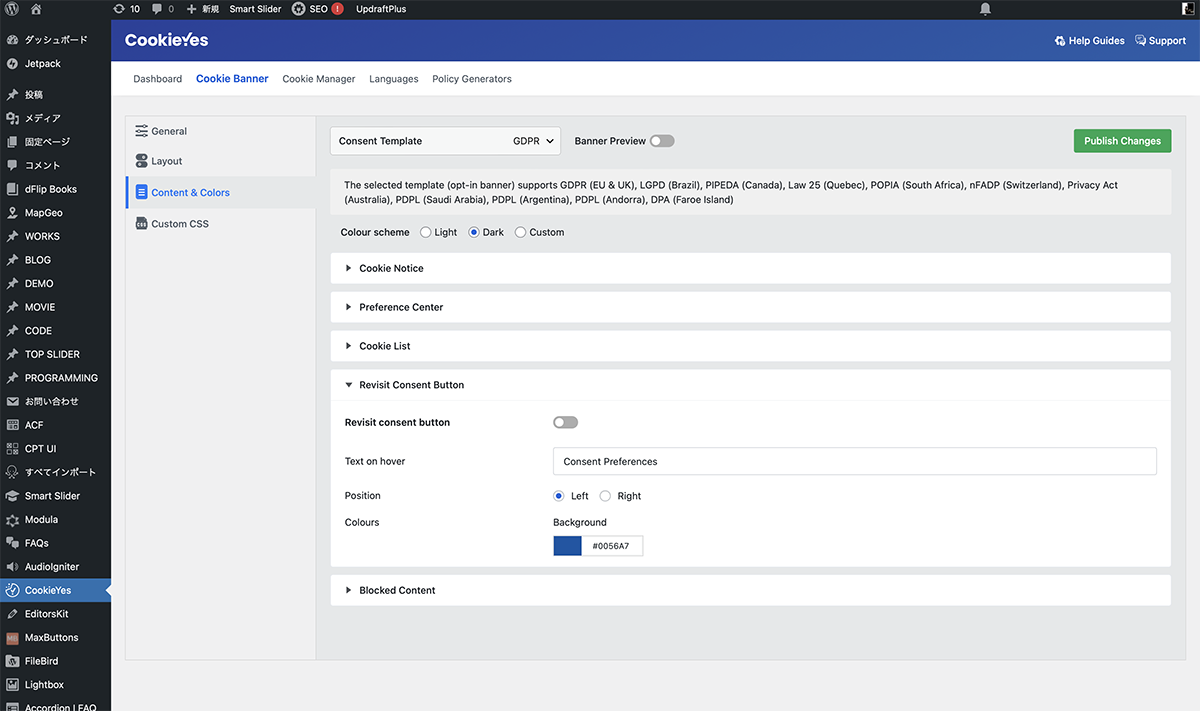Viewport: 1200px width, 711px height.
Task: Toggle the Banner Preview switch
Action: tap(661, 141)
